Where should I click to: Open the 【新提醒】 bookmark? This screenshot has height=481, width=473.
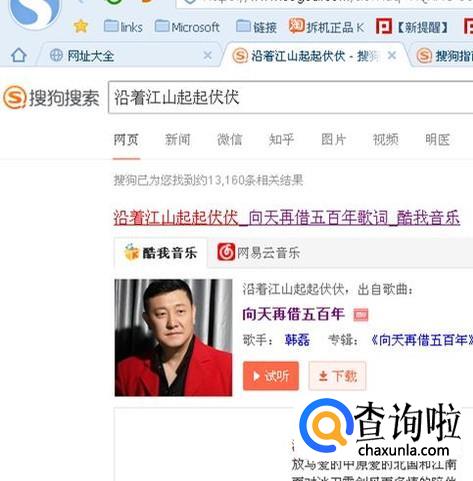tap(413, 27)
